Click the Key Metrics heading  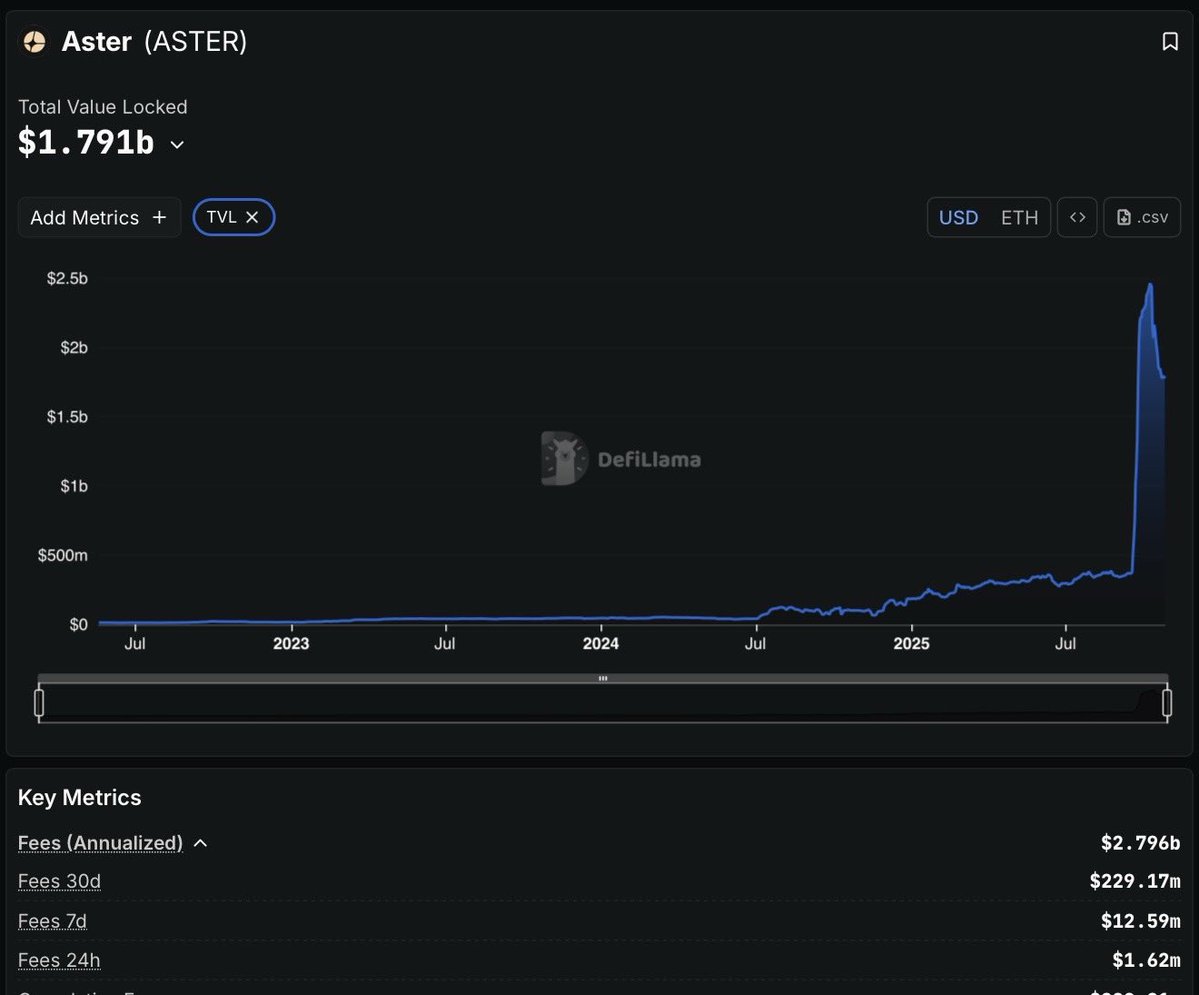[x=80, y=798]
